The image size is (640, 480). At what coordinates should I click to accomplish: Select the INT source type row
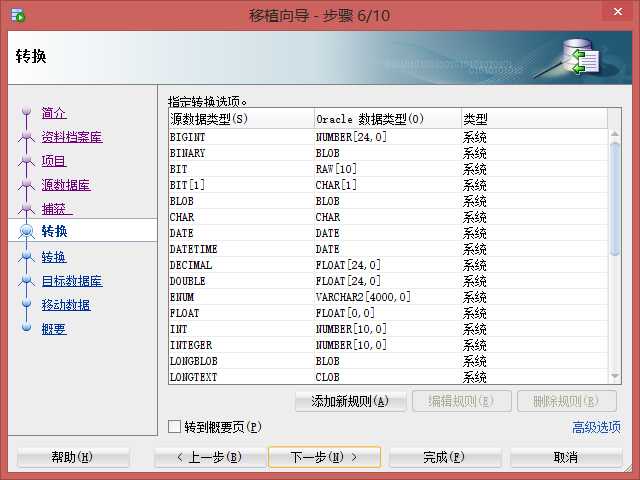click(388, 329)
